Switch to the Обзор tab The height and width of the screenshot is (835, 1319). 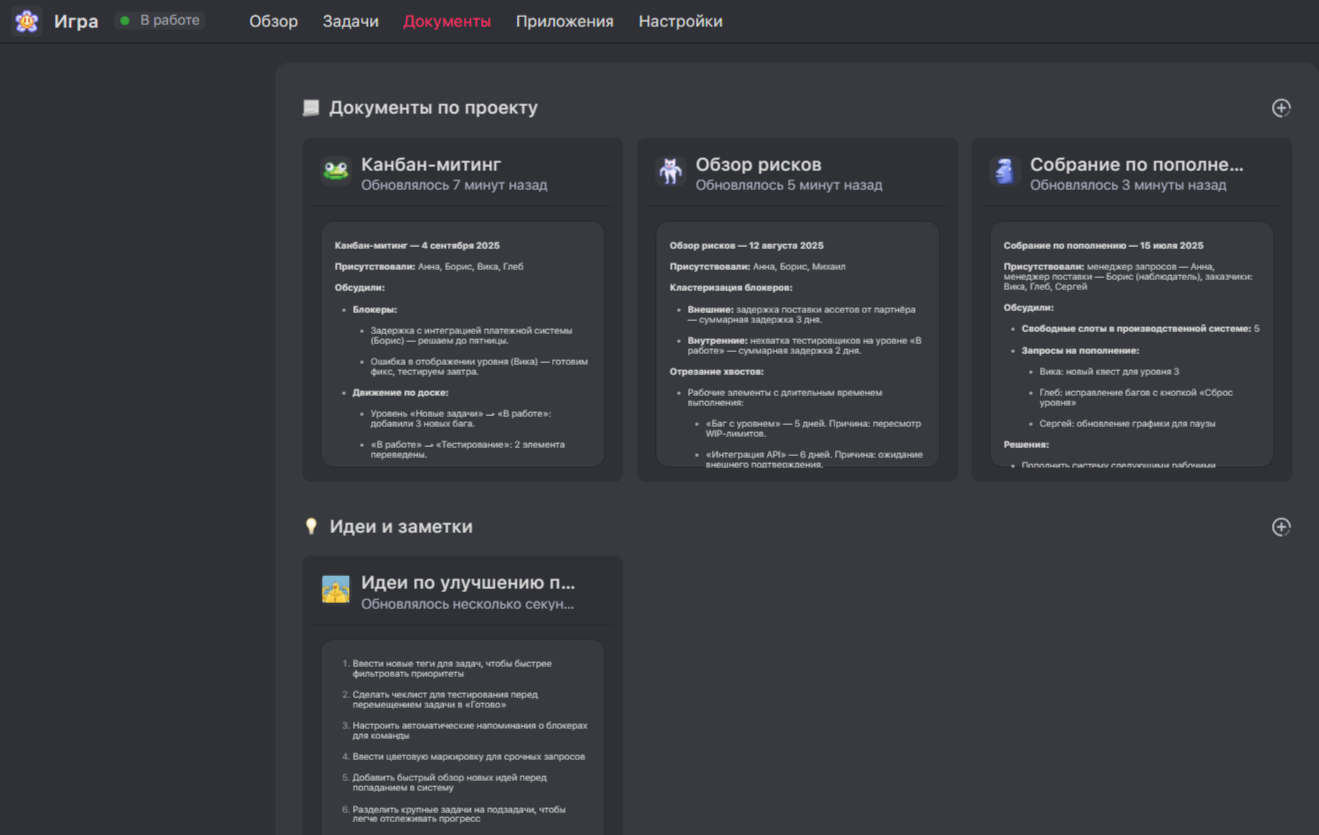(x=273, y=21)
